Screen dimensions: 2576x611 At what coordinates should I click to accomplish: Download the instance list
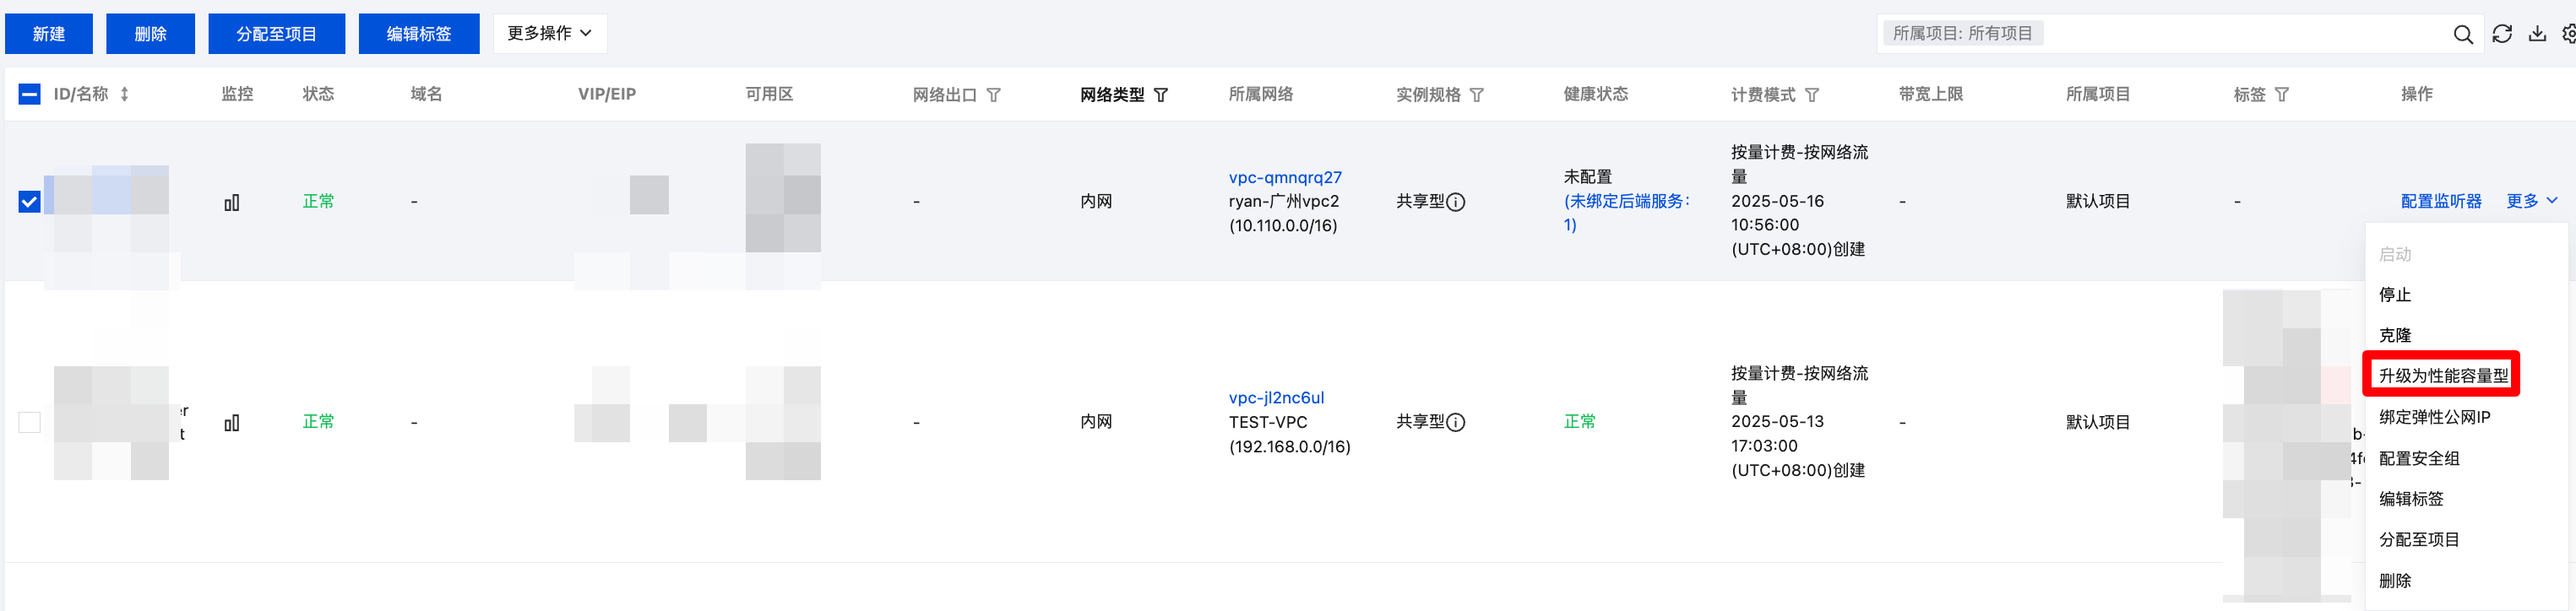(2537, 34)
